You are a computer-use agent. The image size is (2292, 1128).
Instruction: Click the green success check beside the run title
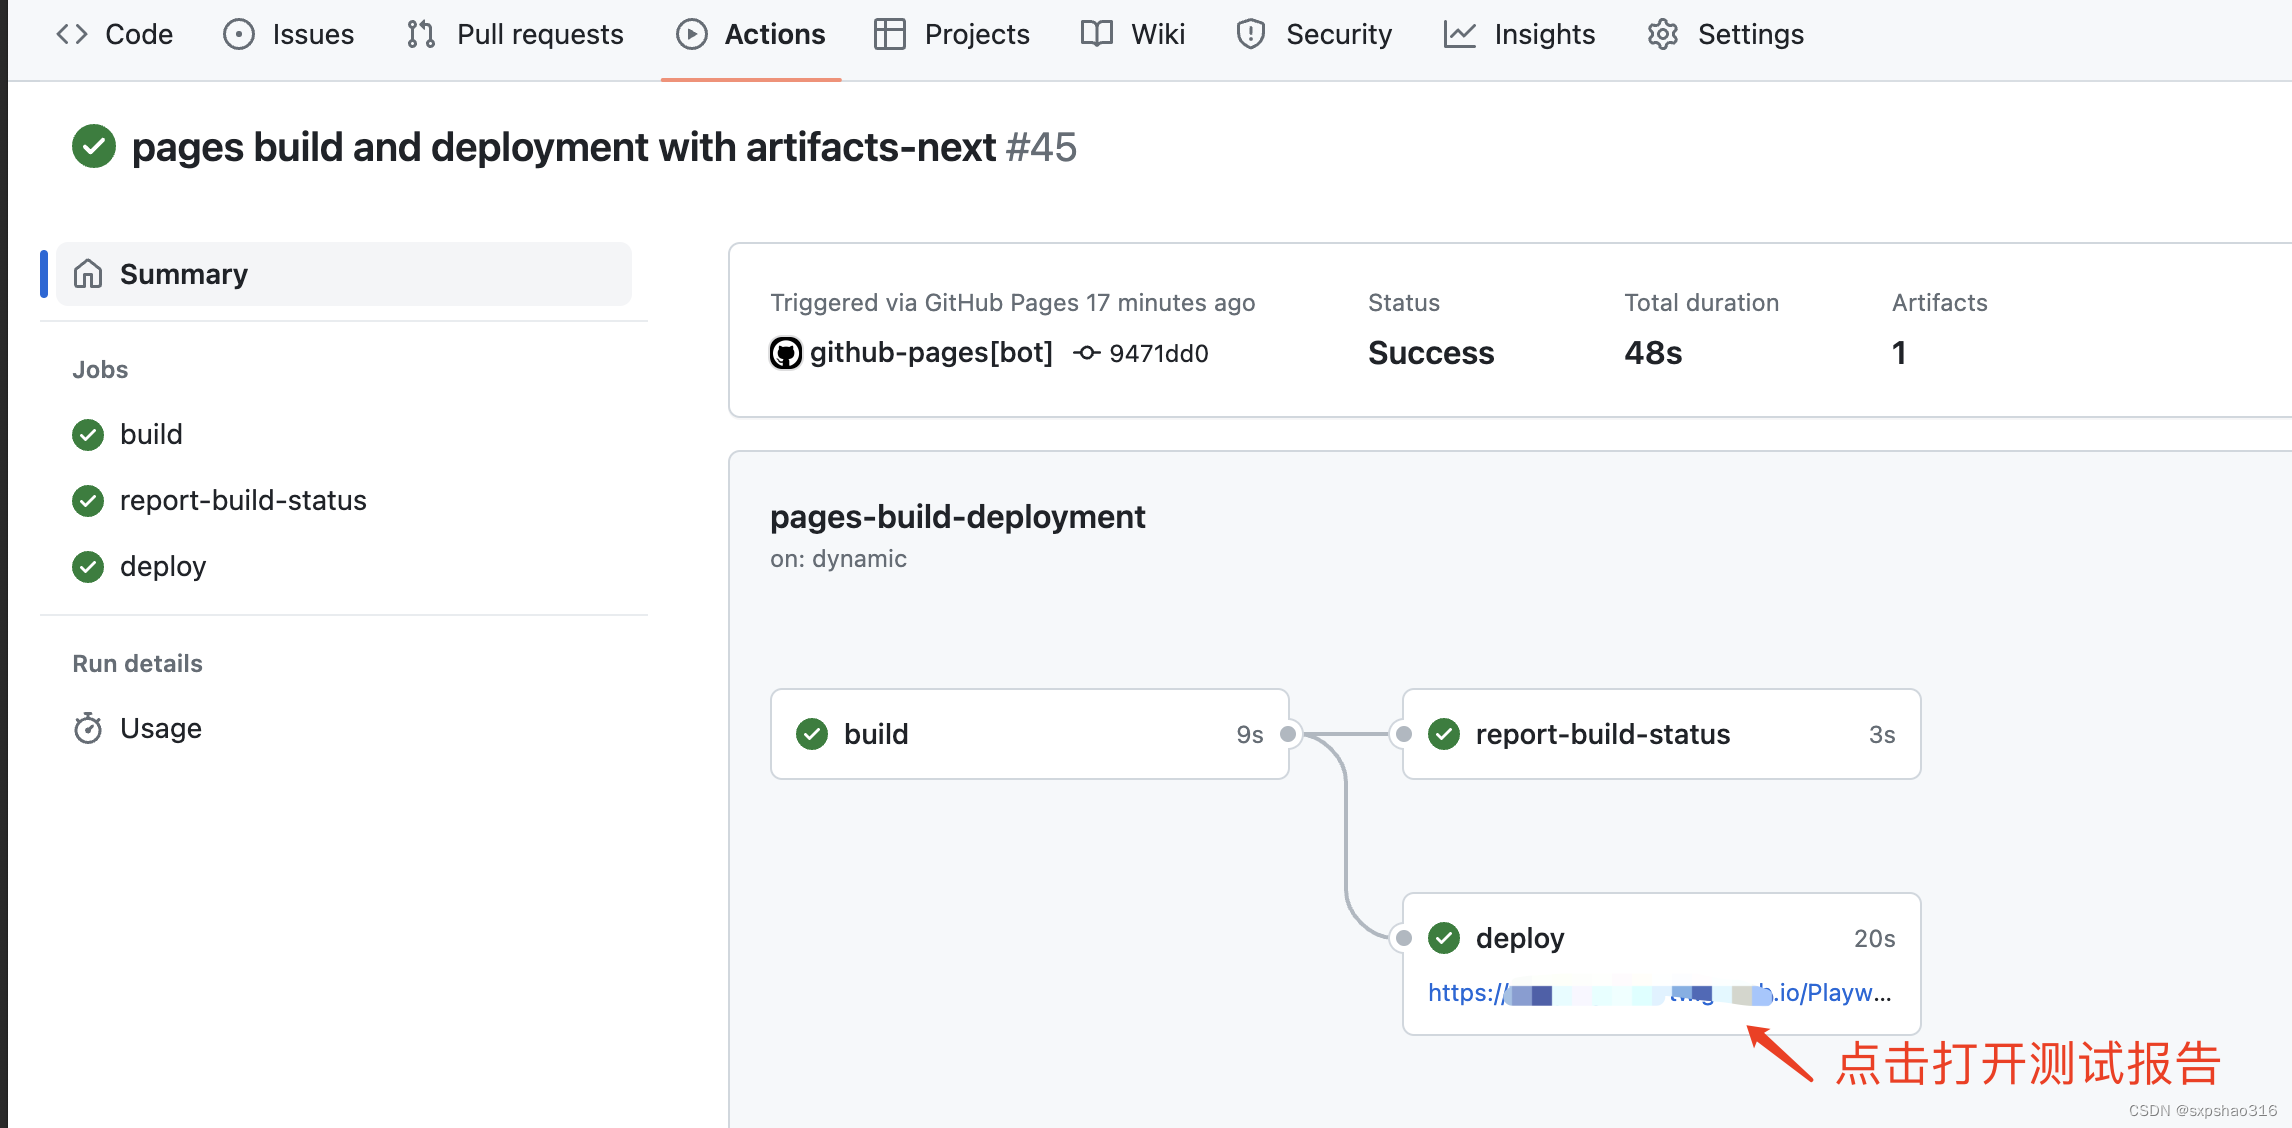[x=94, y=147]
